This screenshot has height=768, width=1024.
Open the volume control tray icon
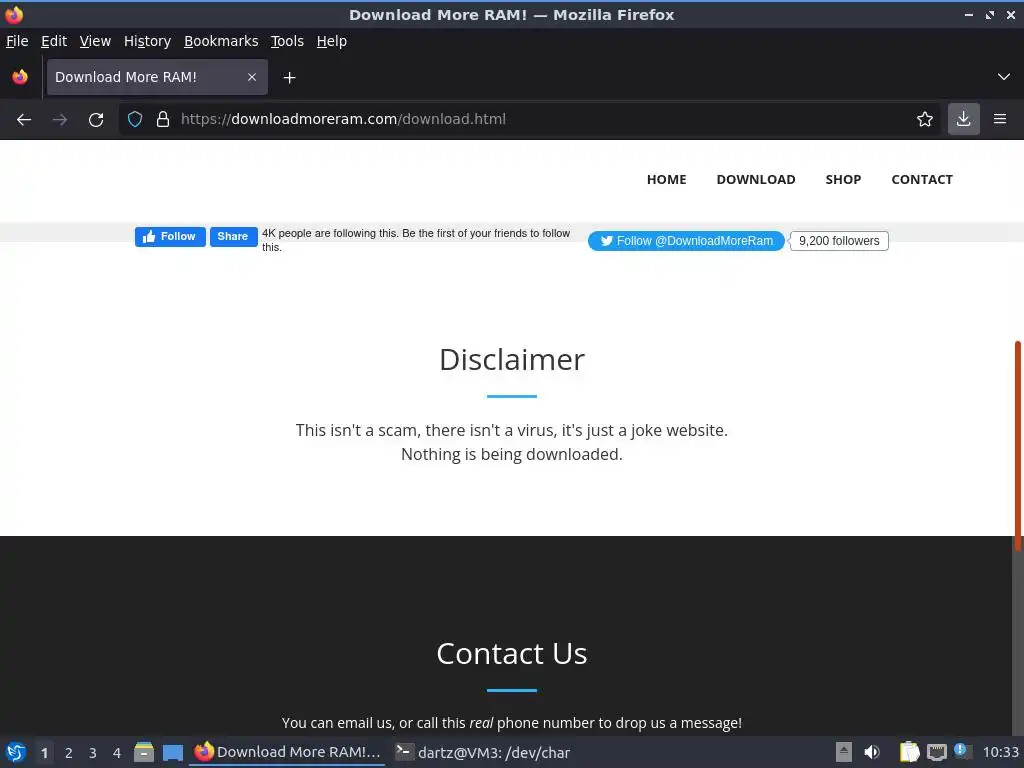click(872, 752)
